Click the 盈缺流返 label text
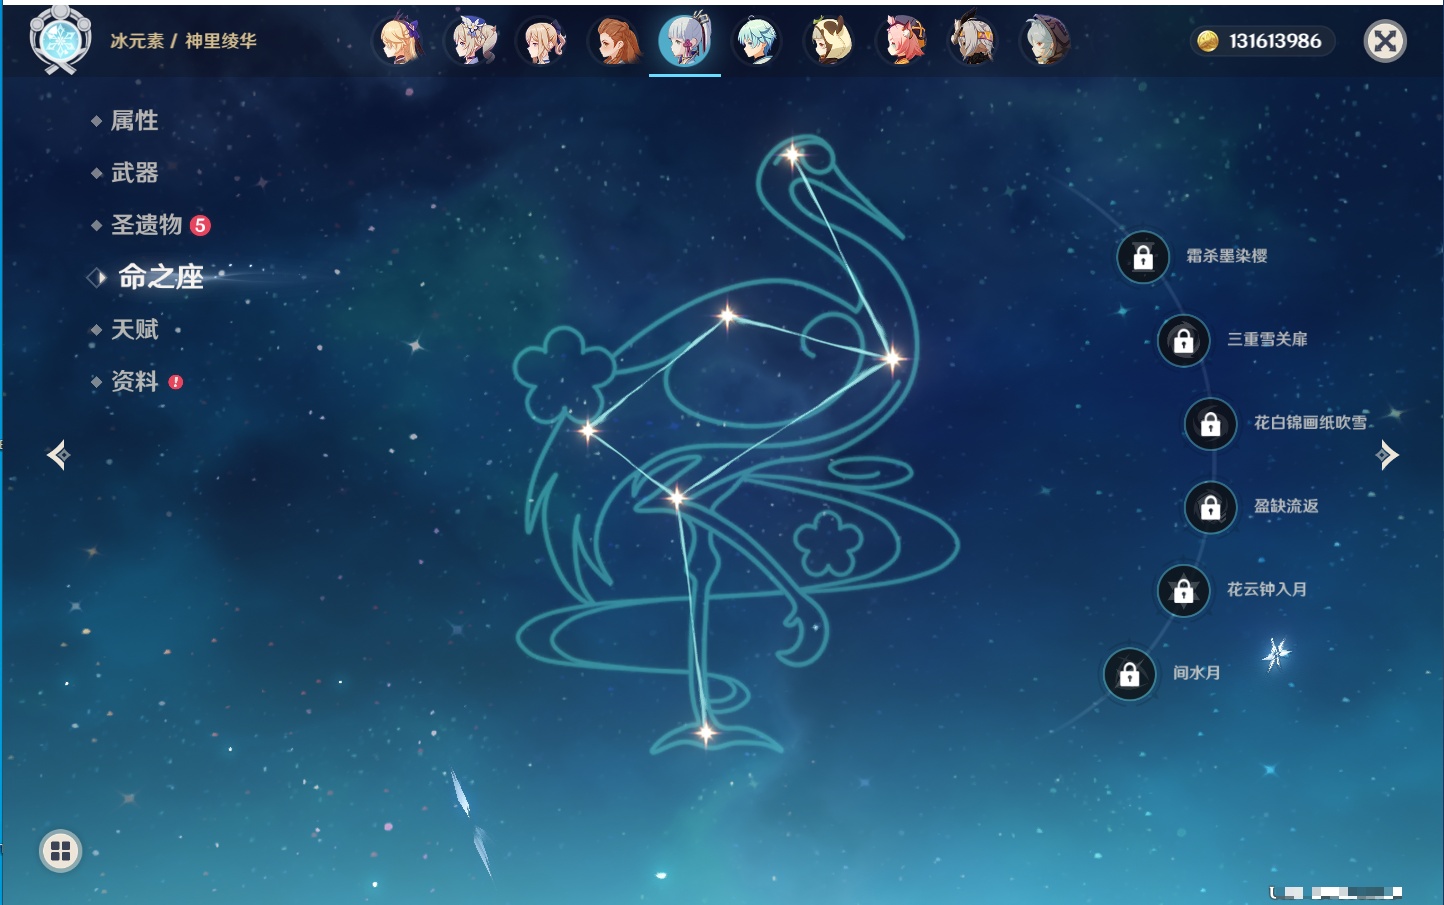Image resolution: width=1444 pixels, height=905 pixels. tap(1286, 506)
